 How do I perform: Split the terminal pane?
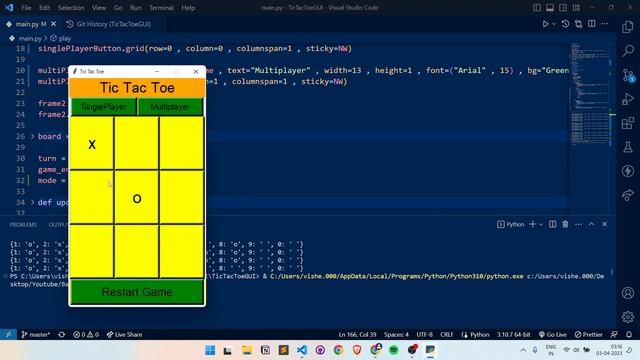tap(552, 224)
